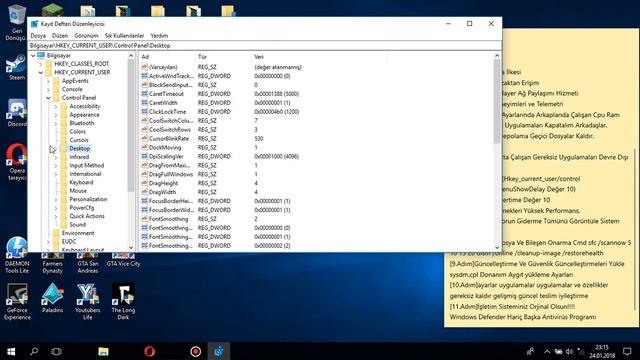Viewport: 640px width, 360px height.
Task: Open DAEMON Tools Lite desktop icon
Action: click(x=17, y=255)
